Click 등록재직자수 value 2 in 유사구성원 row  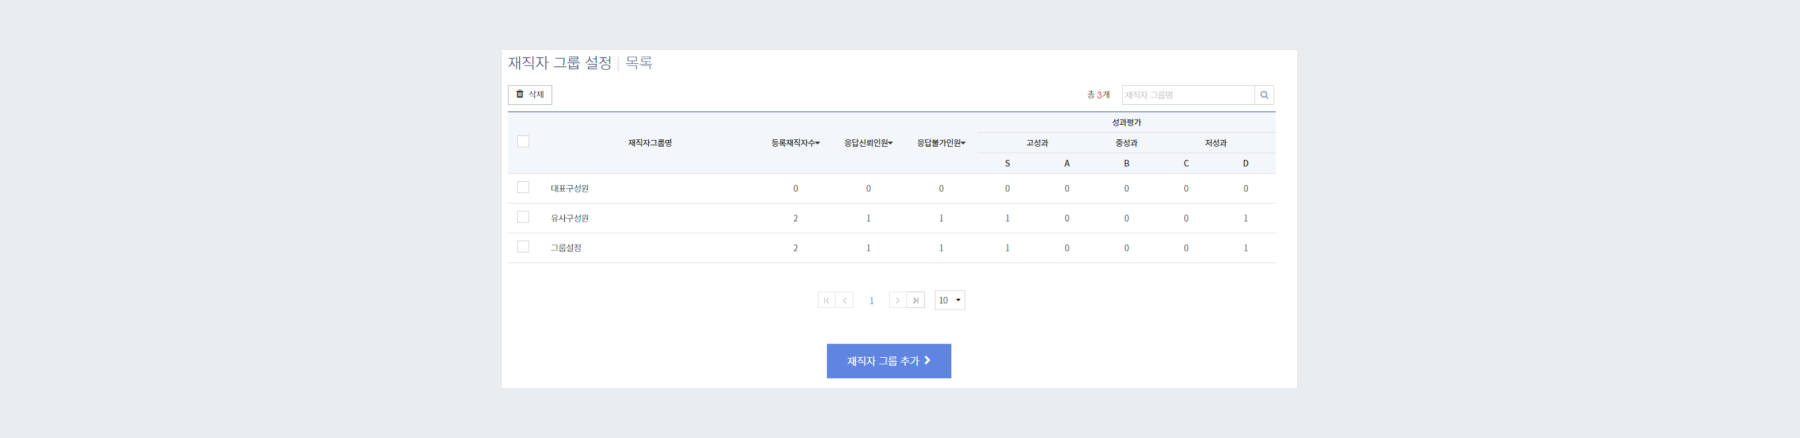point(796,218)
